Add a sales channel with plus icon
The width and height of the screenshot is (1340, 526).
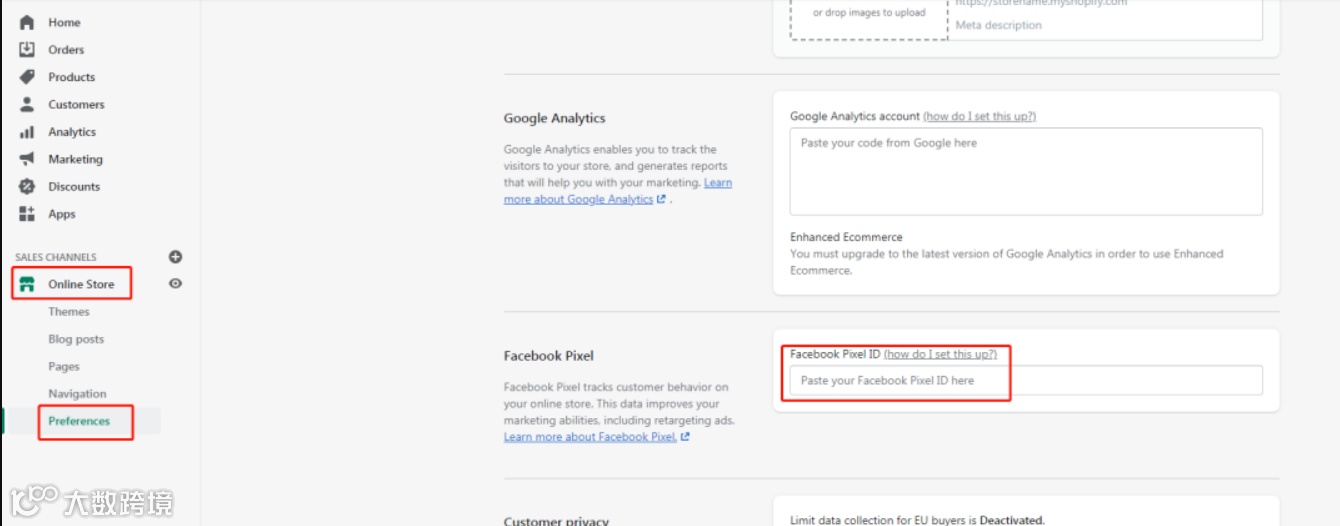click(x=176, y=257)
